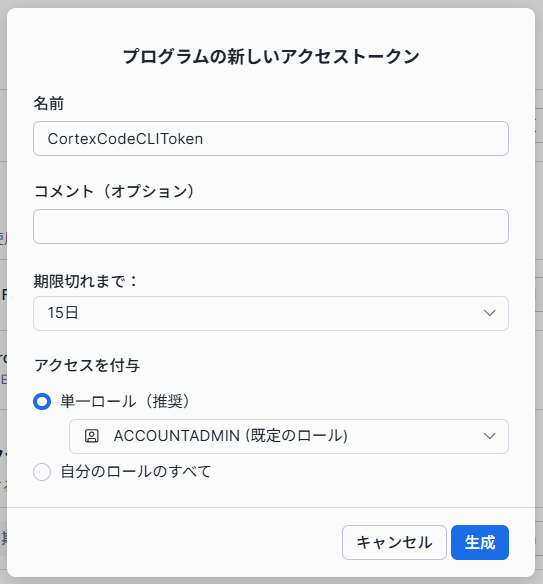Click the 自分のロールのすべて label text
Screen dimensions: 543x584
(x=136, y=472)
